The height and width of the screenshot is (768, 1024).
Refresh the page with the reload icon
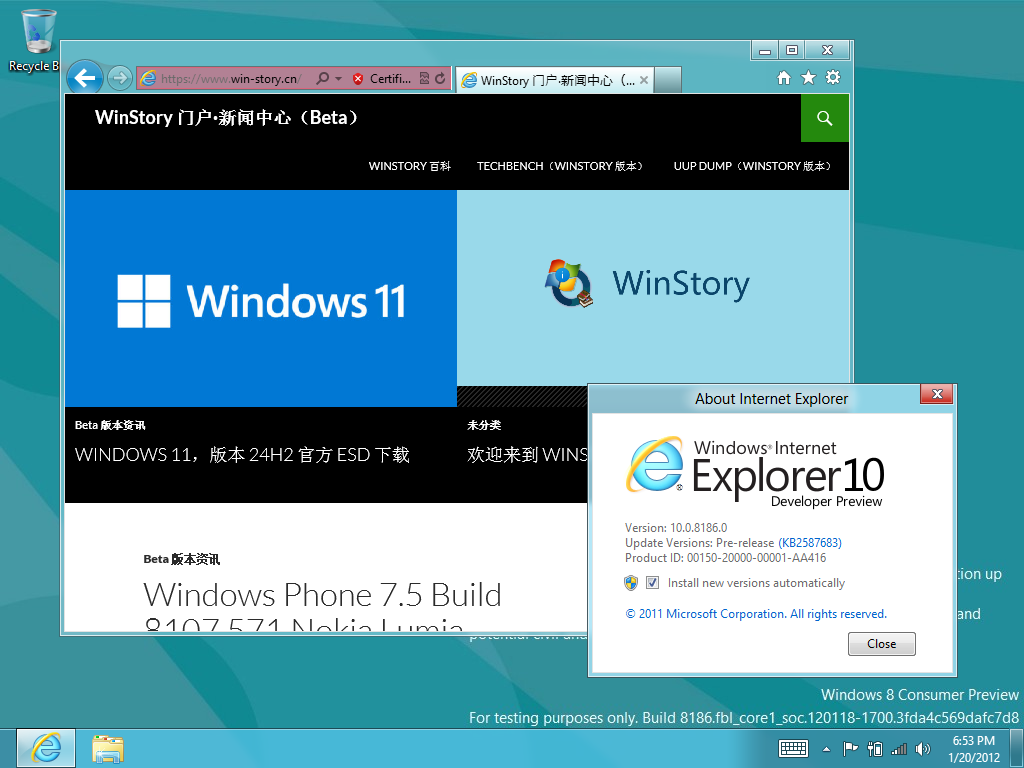[x=440, y=78]
